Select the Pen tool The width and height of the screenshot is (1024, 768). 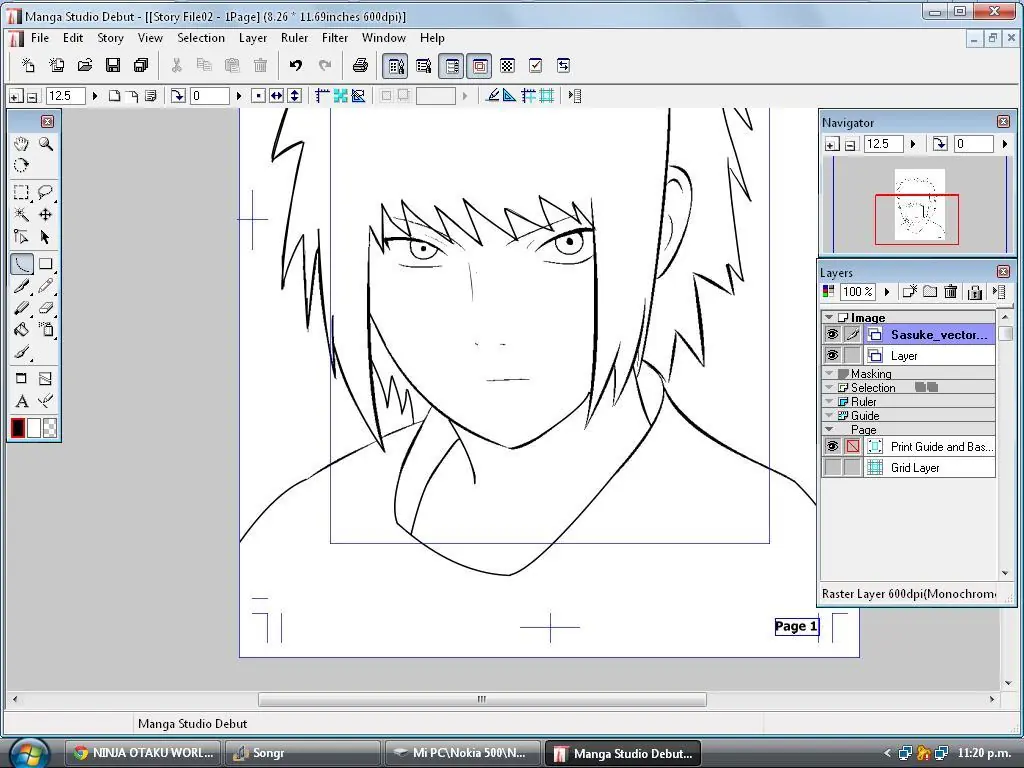pos(22,286)
